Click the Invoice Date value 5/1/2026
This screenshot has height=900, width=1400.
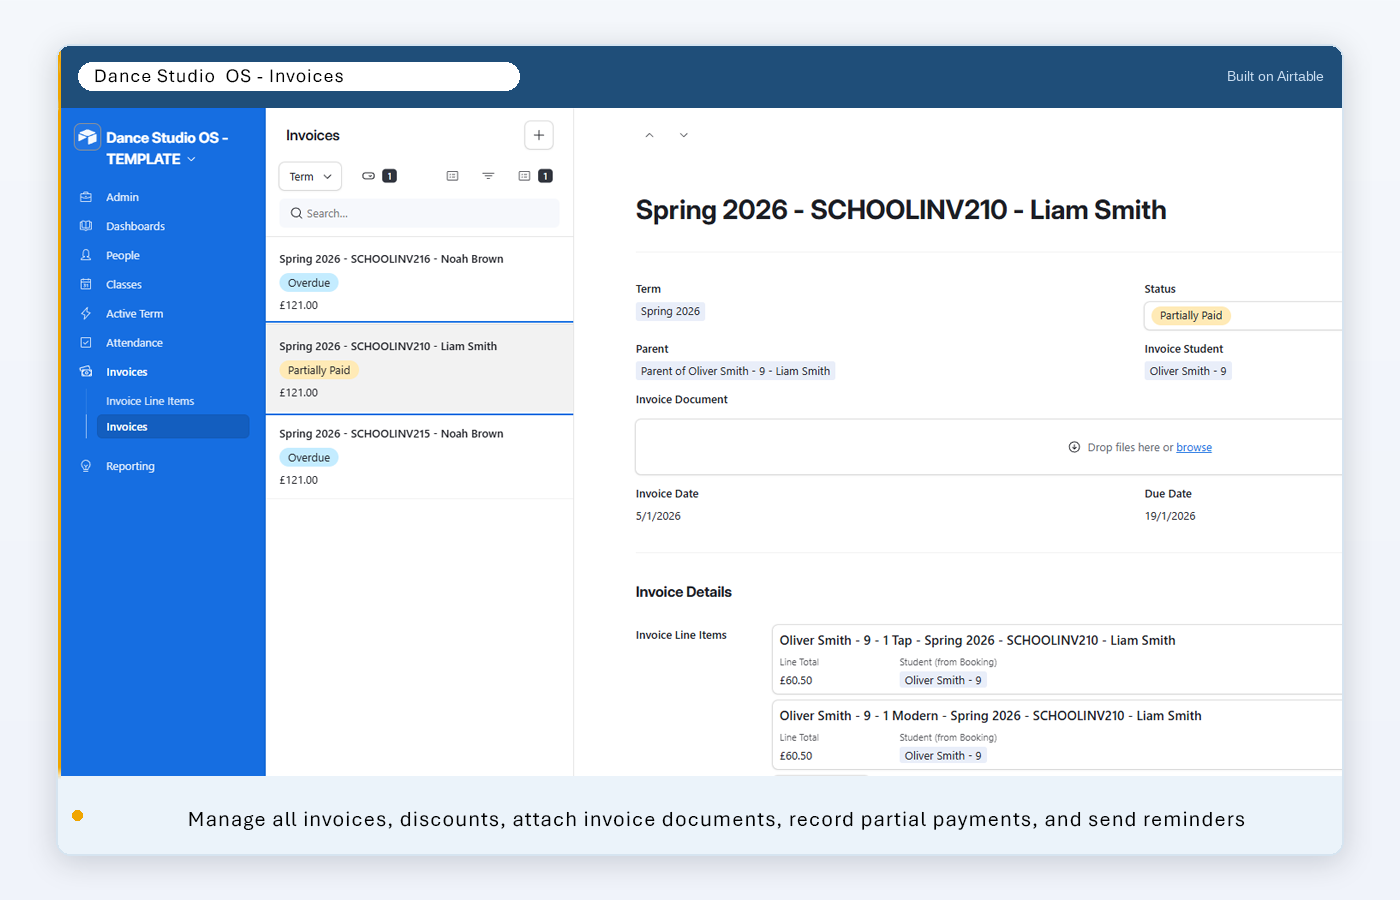(658, 516)
